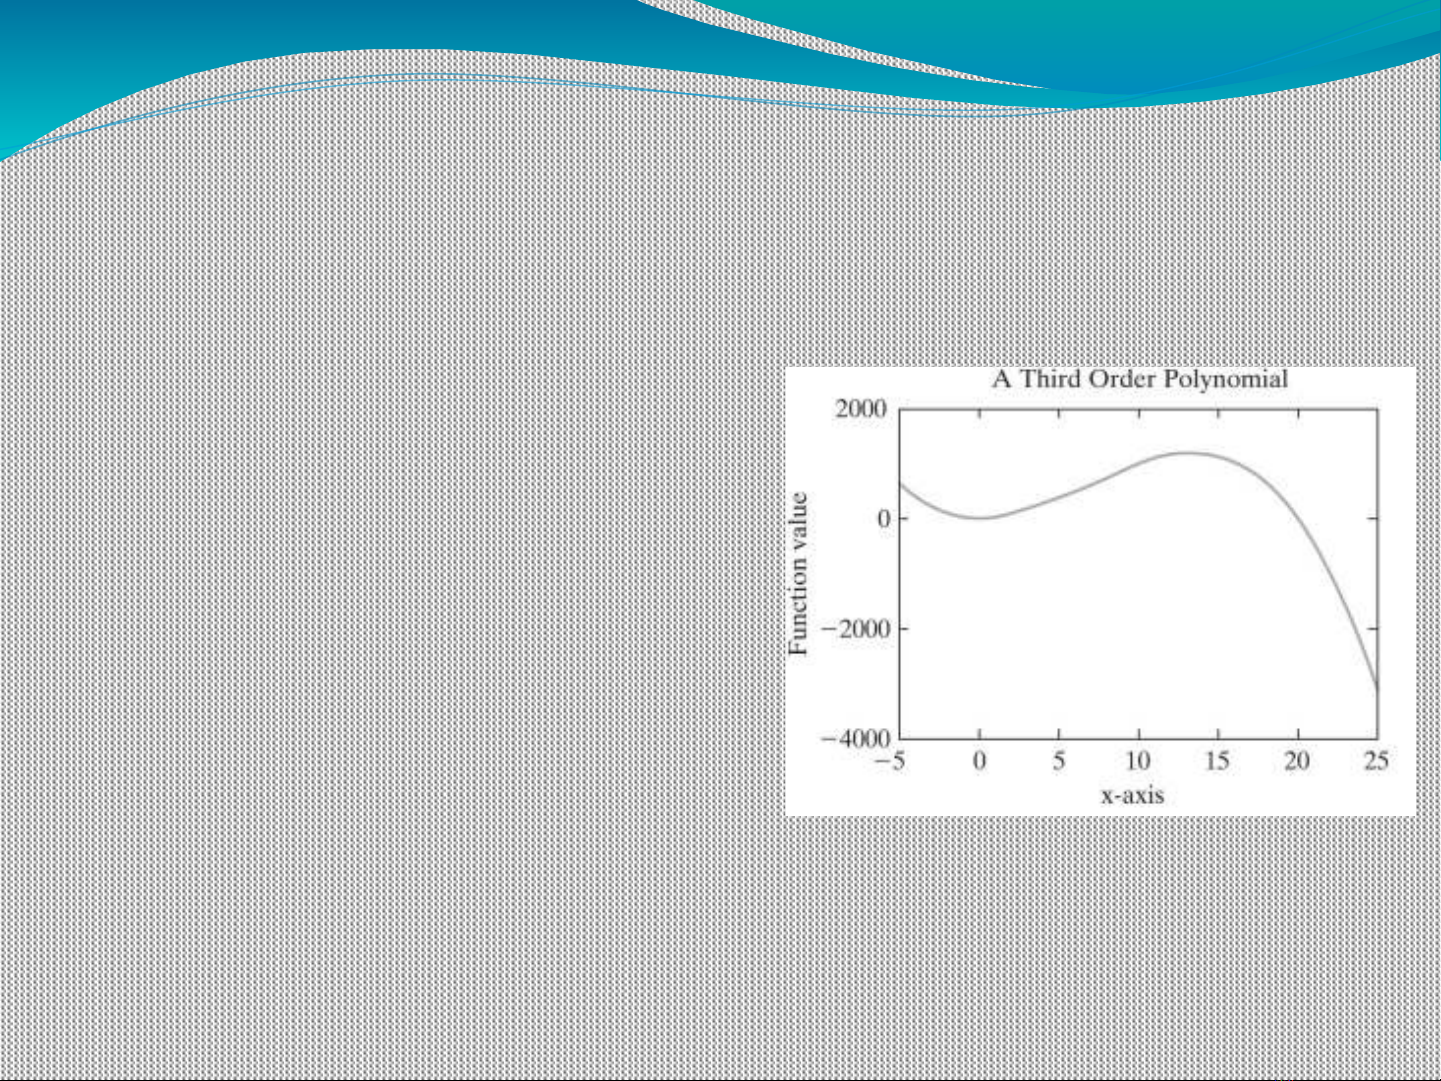
Task: Click the 5 tick label on x-axis
Action: (x=1059, y=761)
